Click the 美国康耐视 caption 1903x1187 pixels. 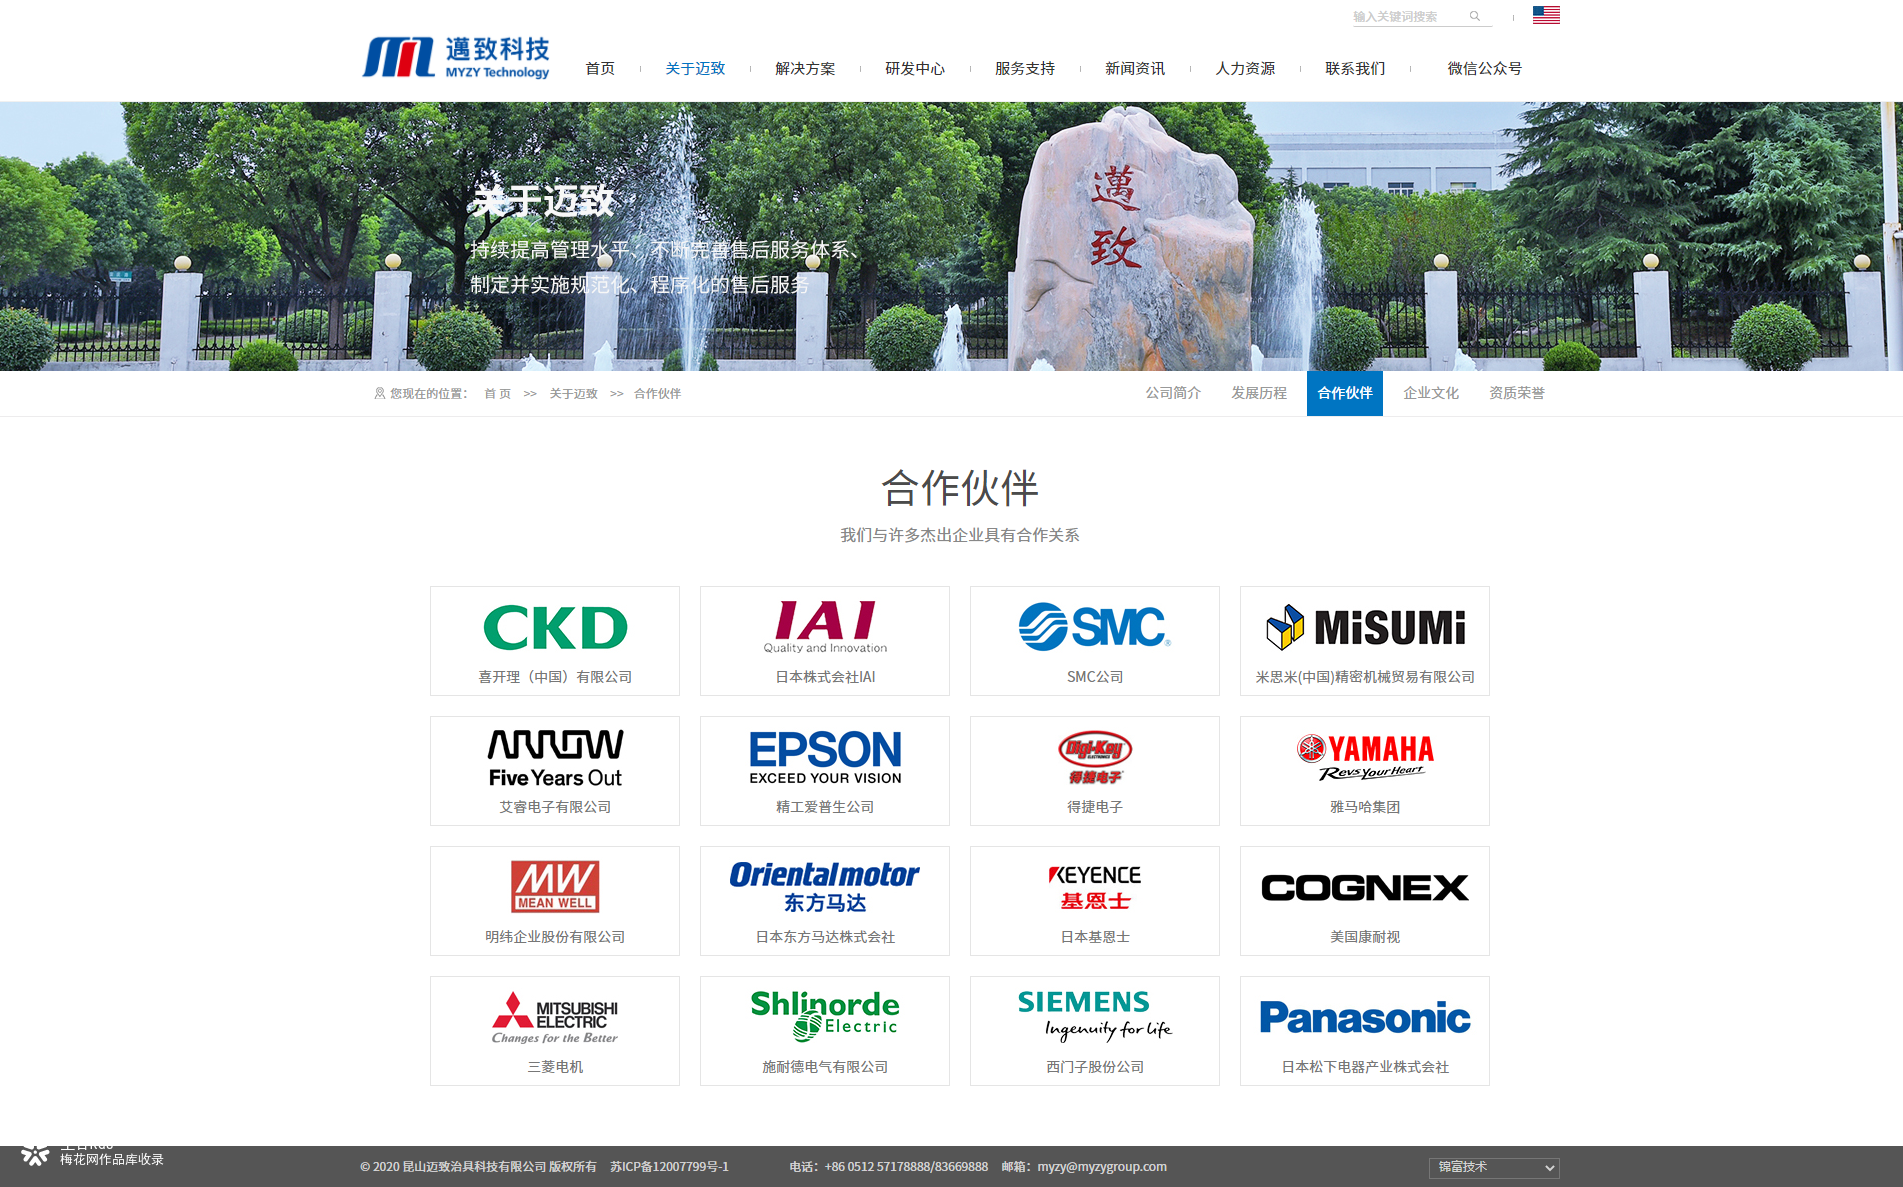[1365, 937]
